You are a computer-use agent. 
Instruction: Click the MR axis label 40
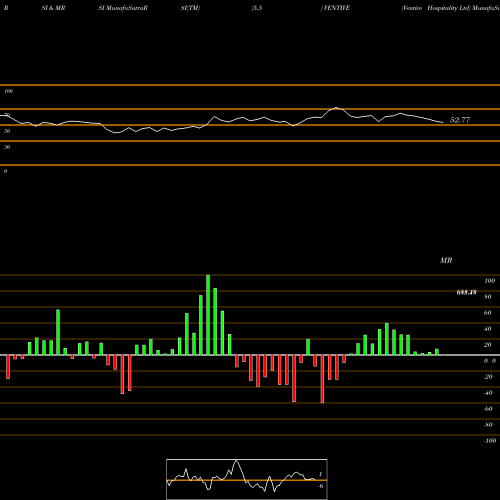point(488,329)
